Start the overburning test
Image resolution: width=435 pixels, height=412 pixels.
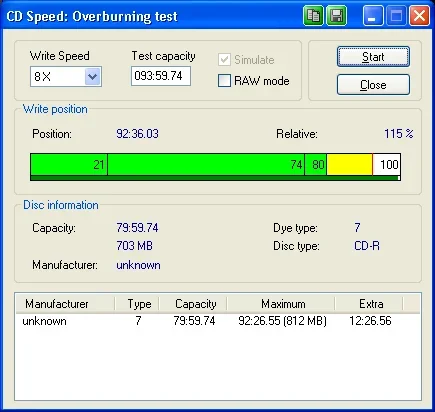pos(373,57)
